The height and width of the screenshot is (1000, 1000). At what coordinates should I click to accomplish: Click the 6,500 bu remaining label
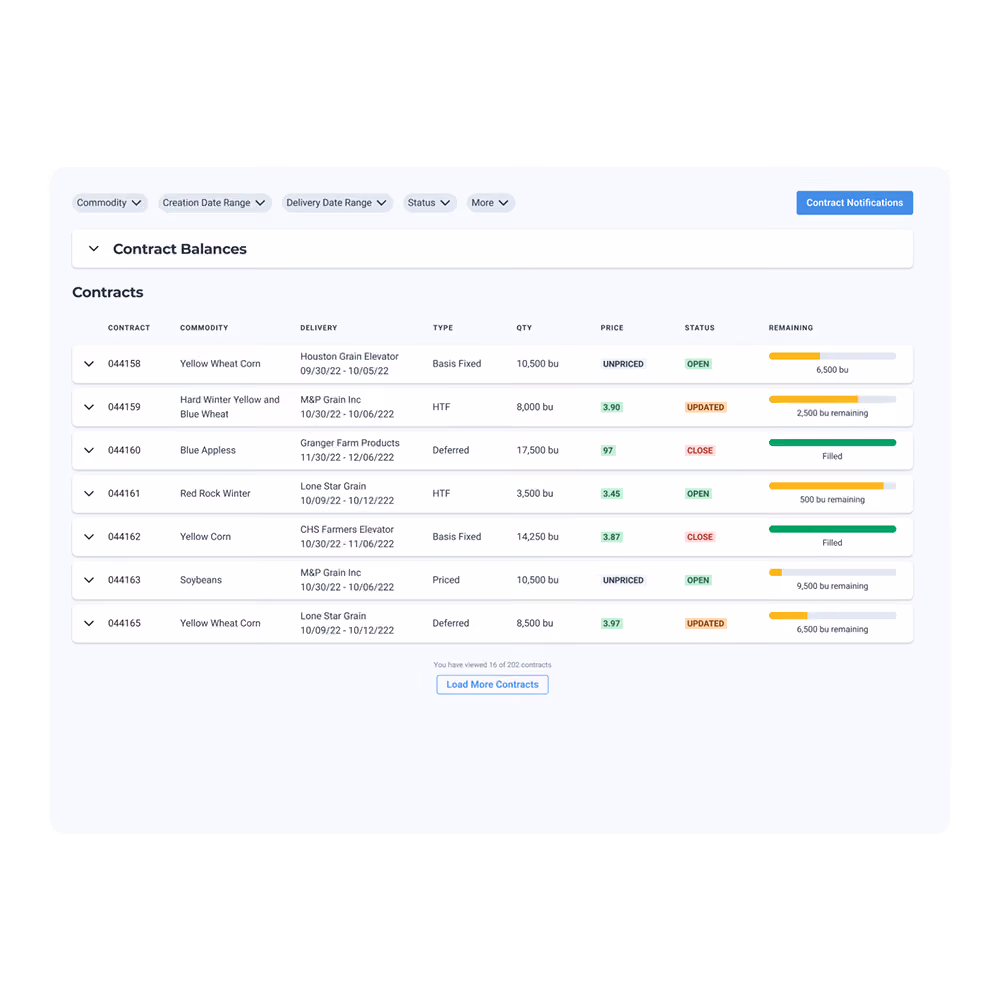[832, 629]
